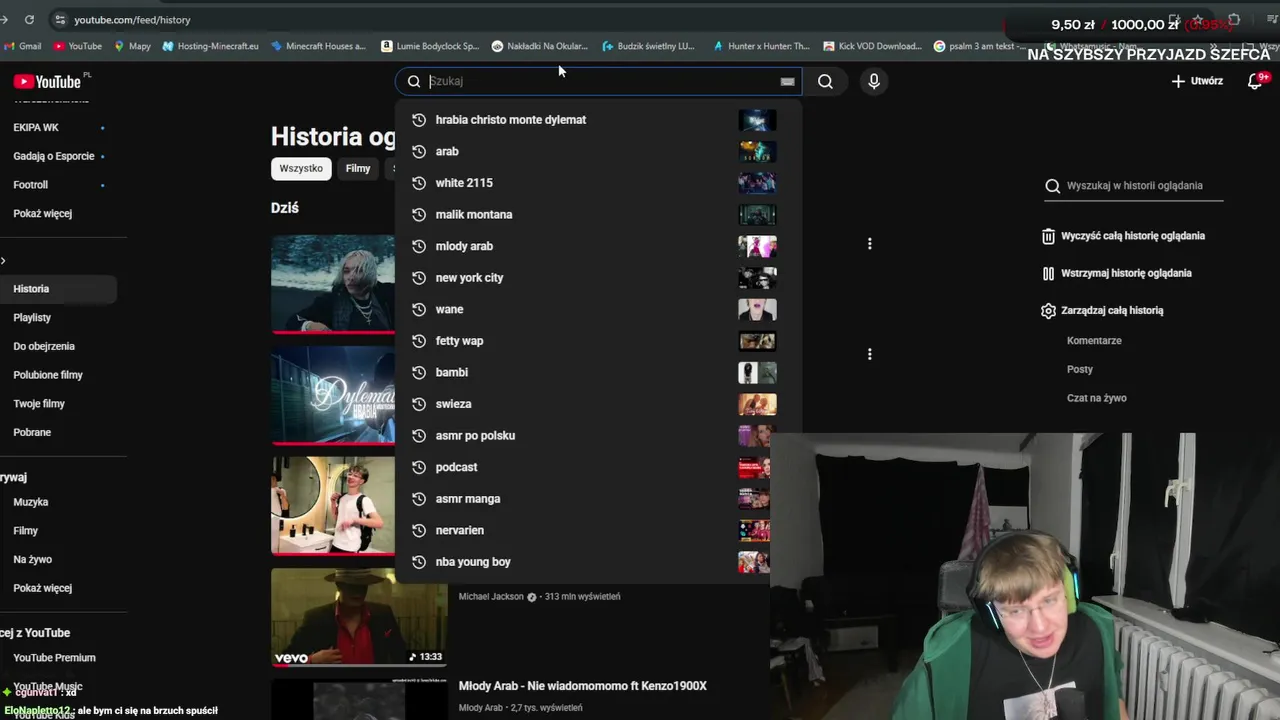The height and width of the screenshot is (720, 1280).
Task: Open the 'Minecraft Houses a...' bookmark
Action: (x=318, y=46)
